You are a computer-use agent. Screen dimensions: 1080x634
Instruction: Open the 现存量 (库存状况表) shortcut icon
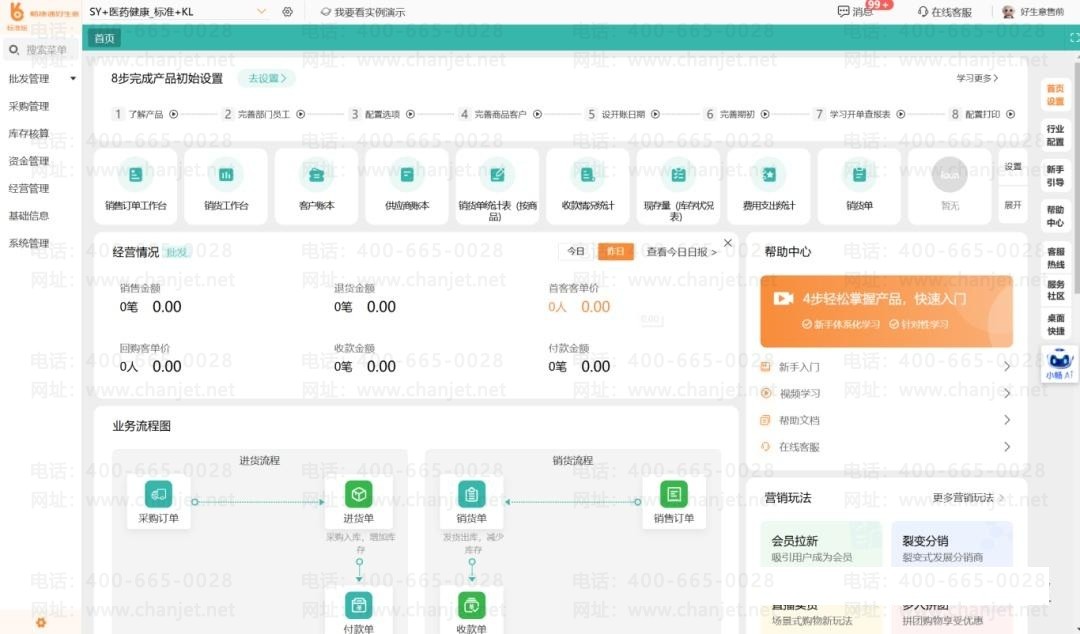click(678, 175)
